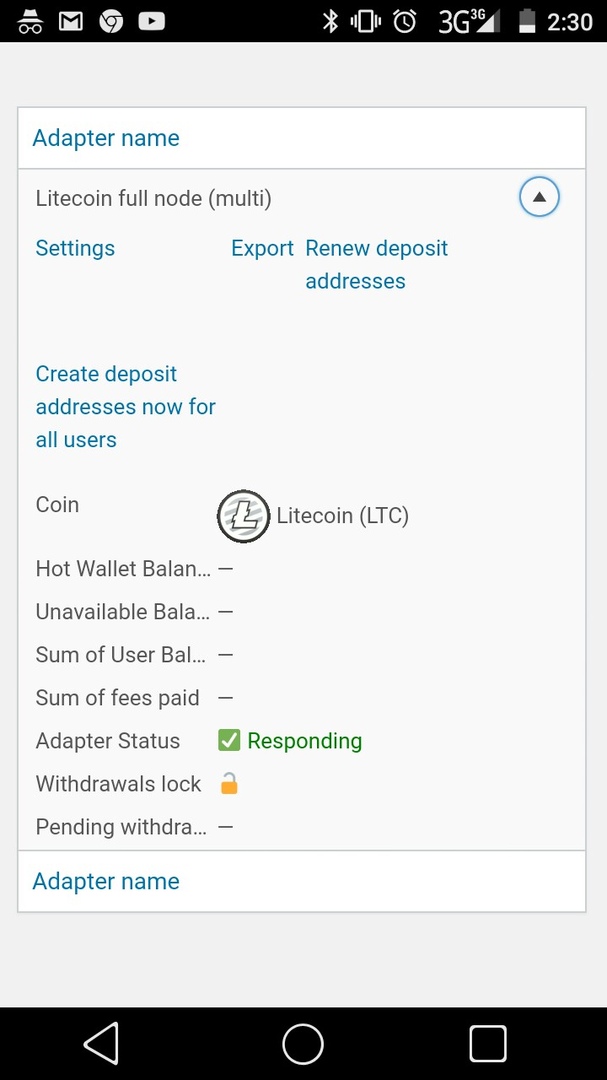Sort by bottom Adapter name footer
Viewport: 607px width, 1080px height.
106,881
